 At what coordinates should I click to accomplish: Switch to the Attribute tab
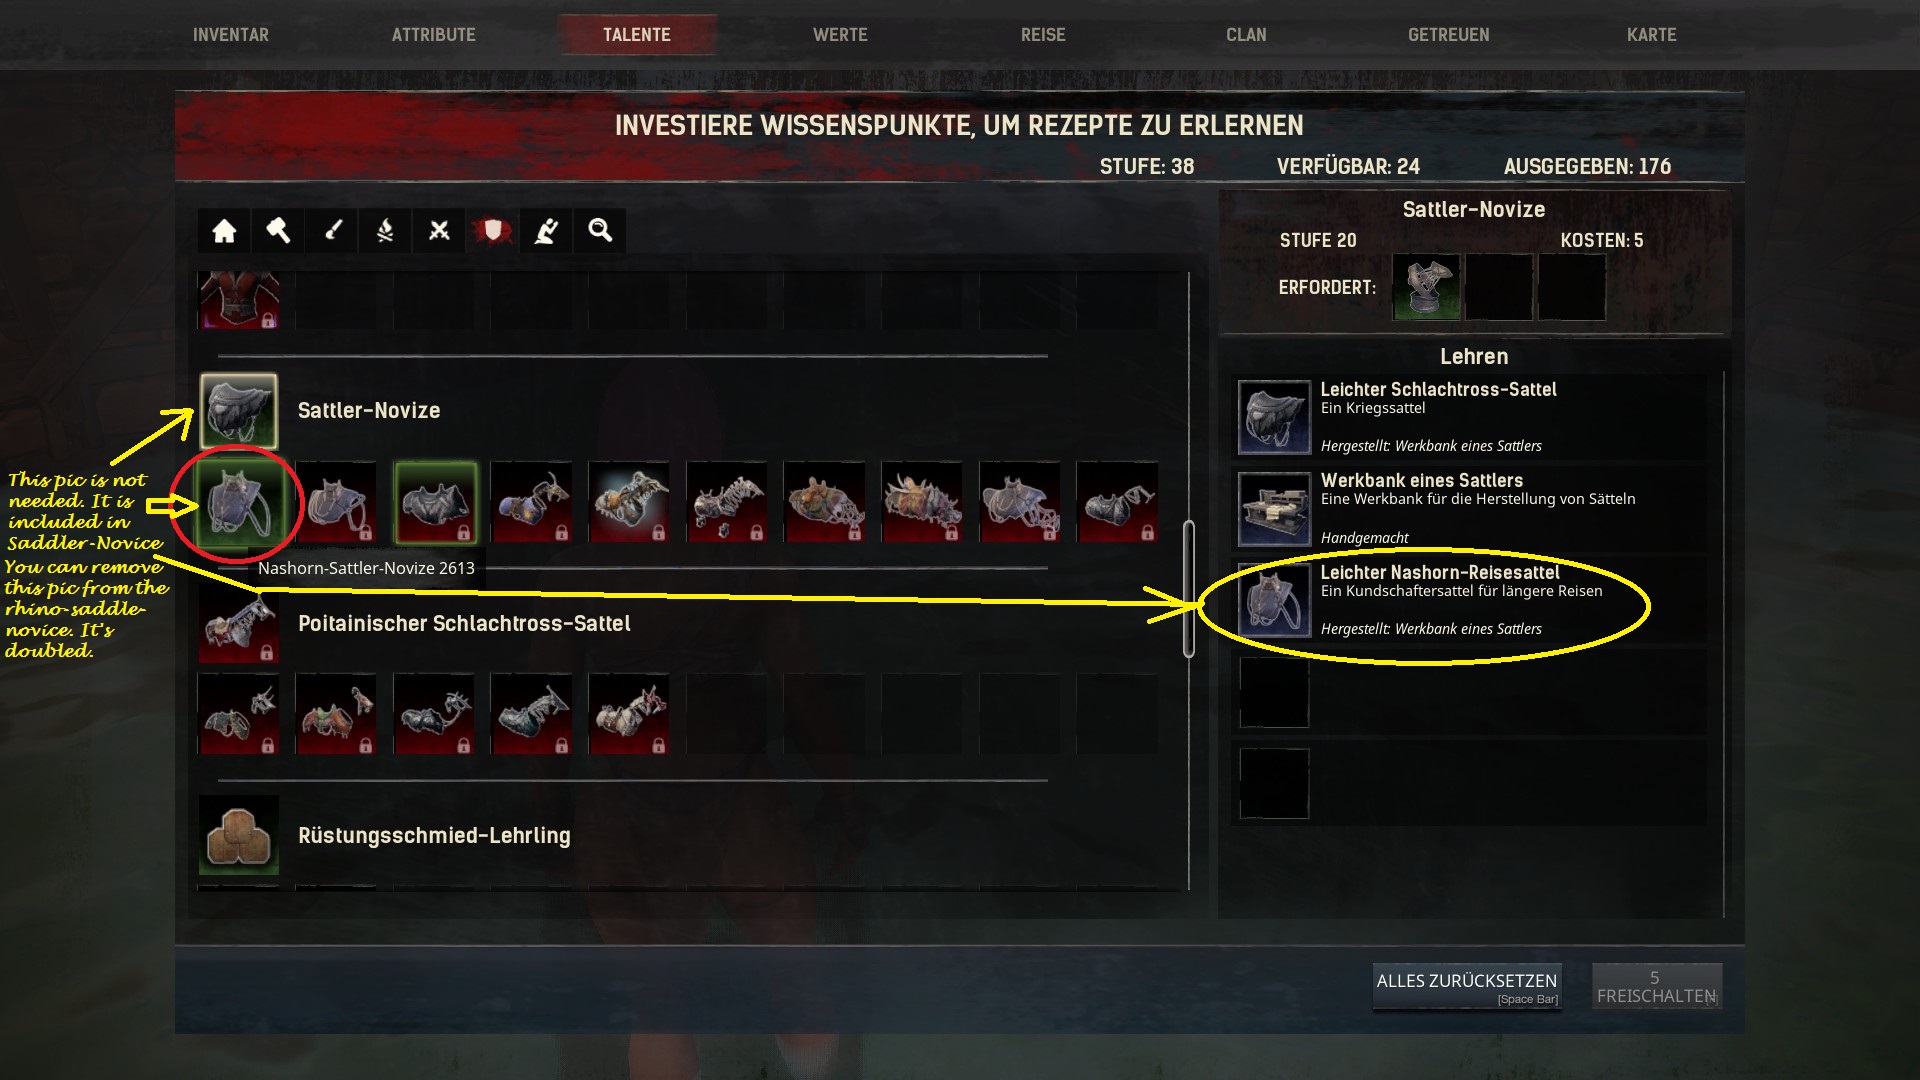434,35
